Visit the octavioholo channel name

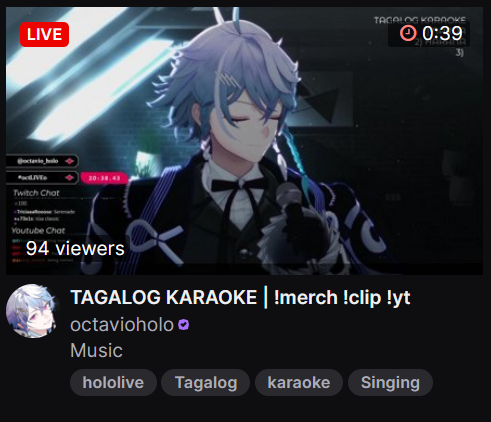coord(122,325)
